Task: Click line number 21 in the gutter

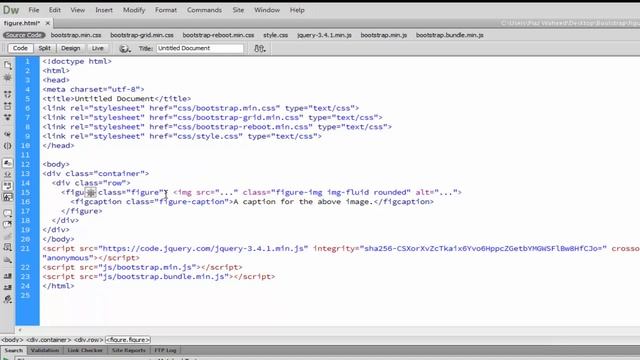Action: (x=25, y=249)
